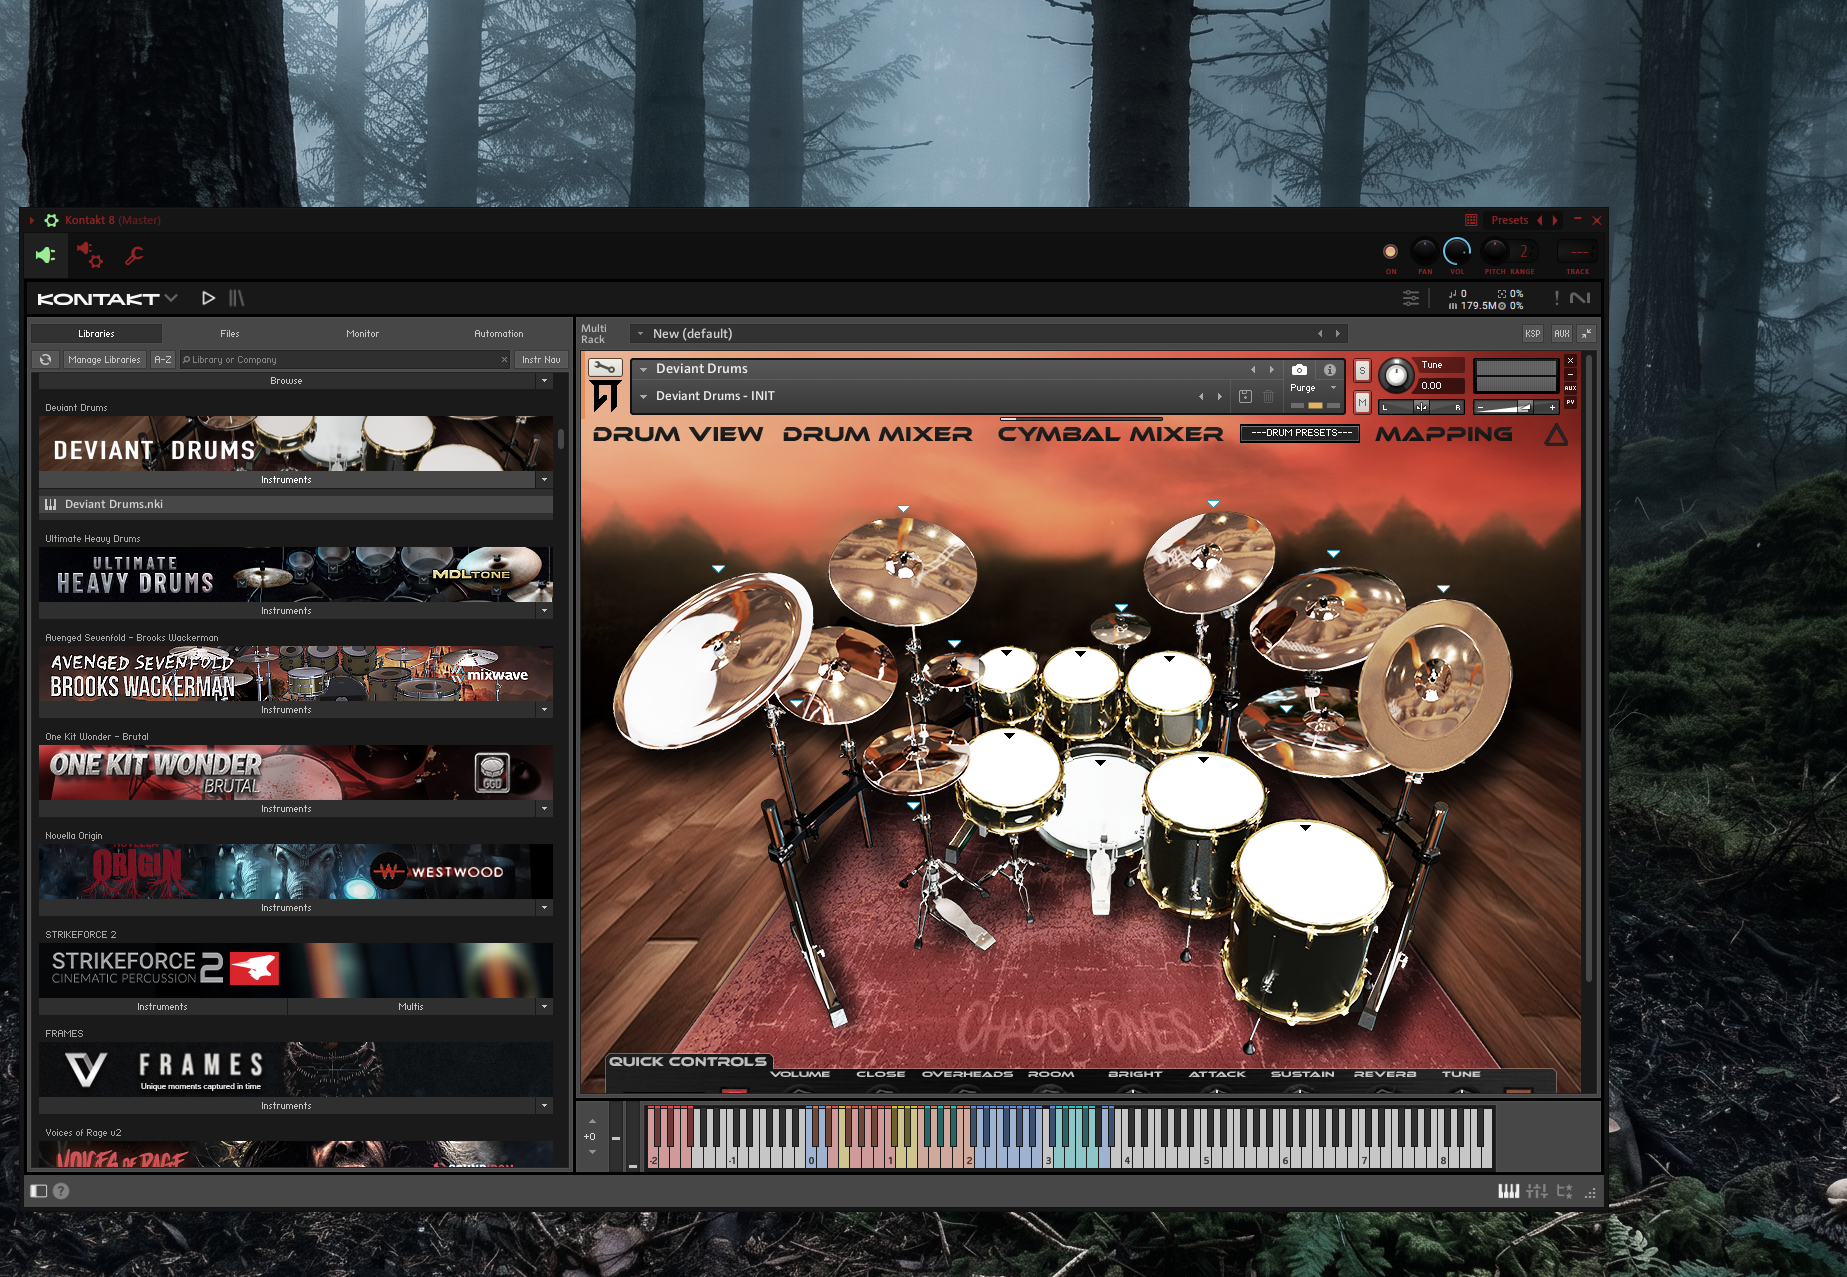Toggle the AUX button in the rack header
The image size is (1847, 1277).
[1562, 334]
